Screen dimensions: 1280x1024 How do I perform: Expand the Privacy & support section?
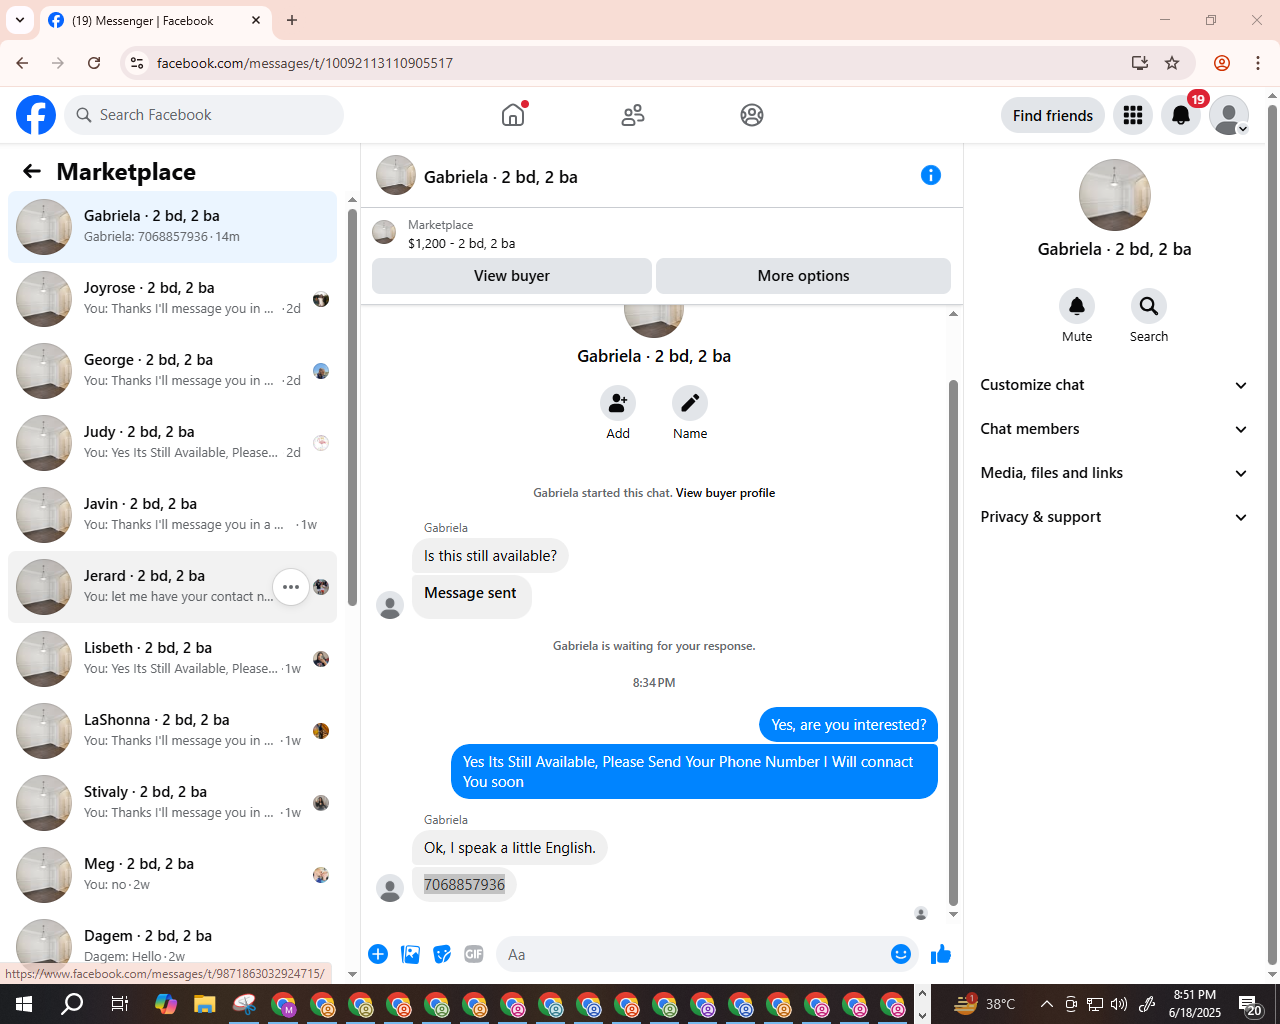pos(1115,517)
